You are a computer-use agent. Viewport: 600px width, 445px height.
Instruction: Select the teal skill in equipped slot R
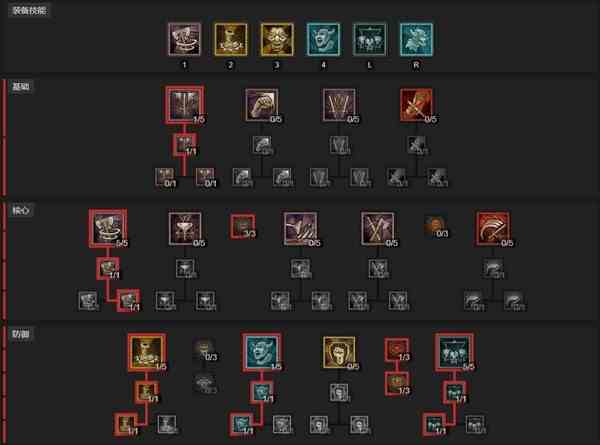tap(416, 39)
